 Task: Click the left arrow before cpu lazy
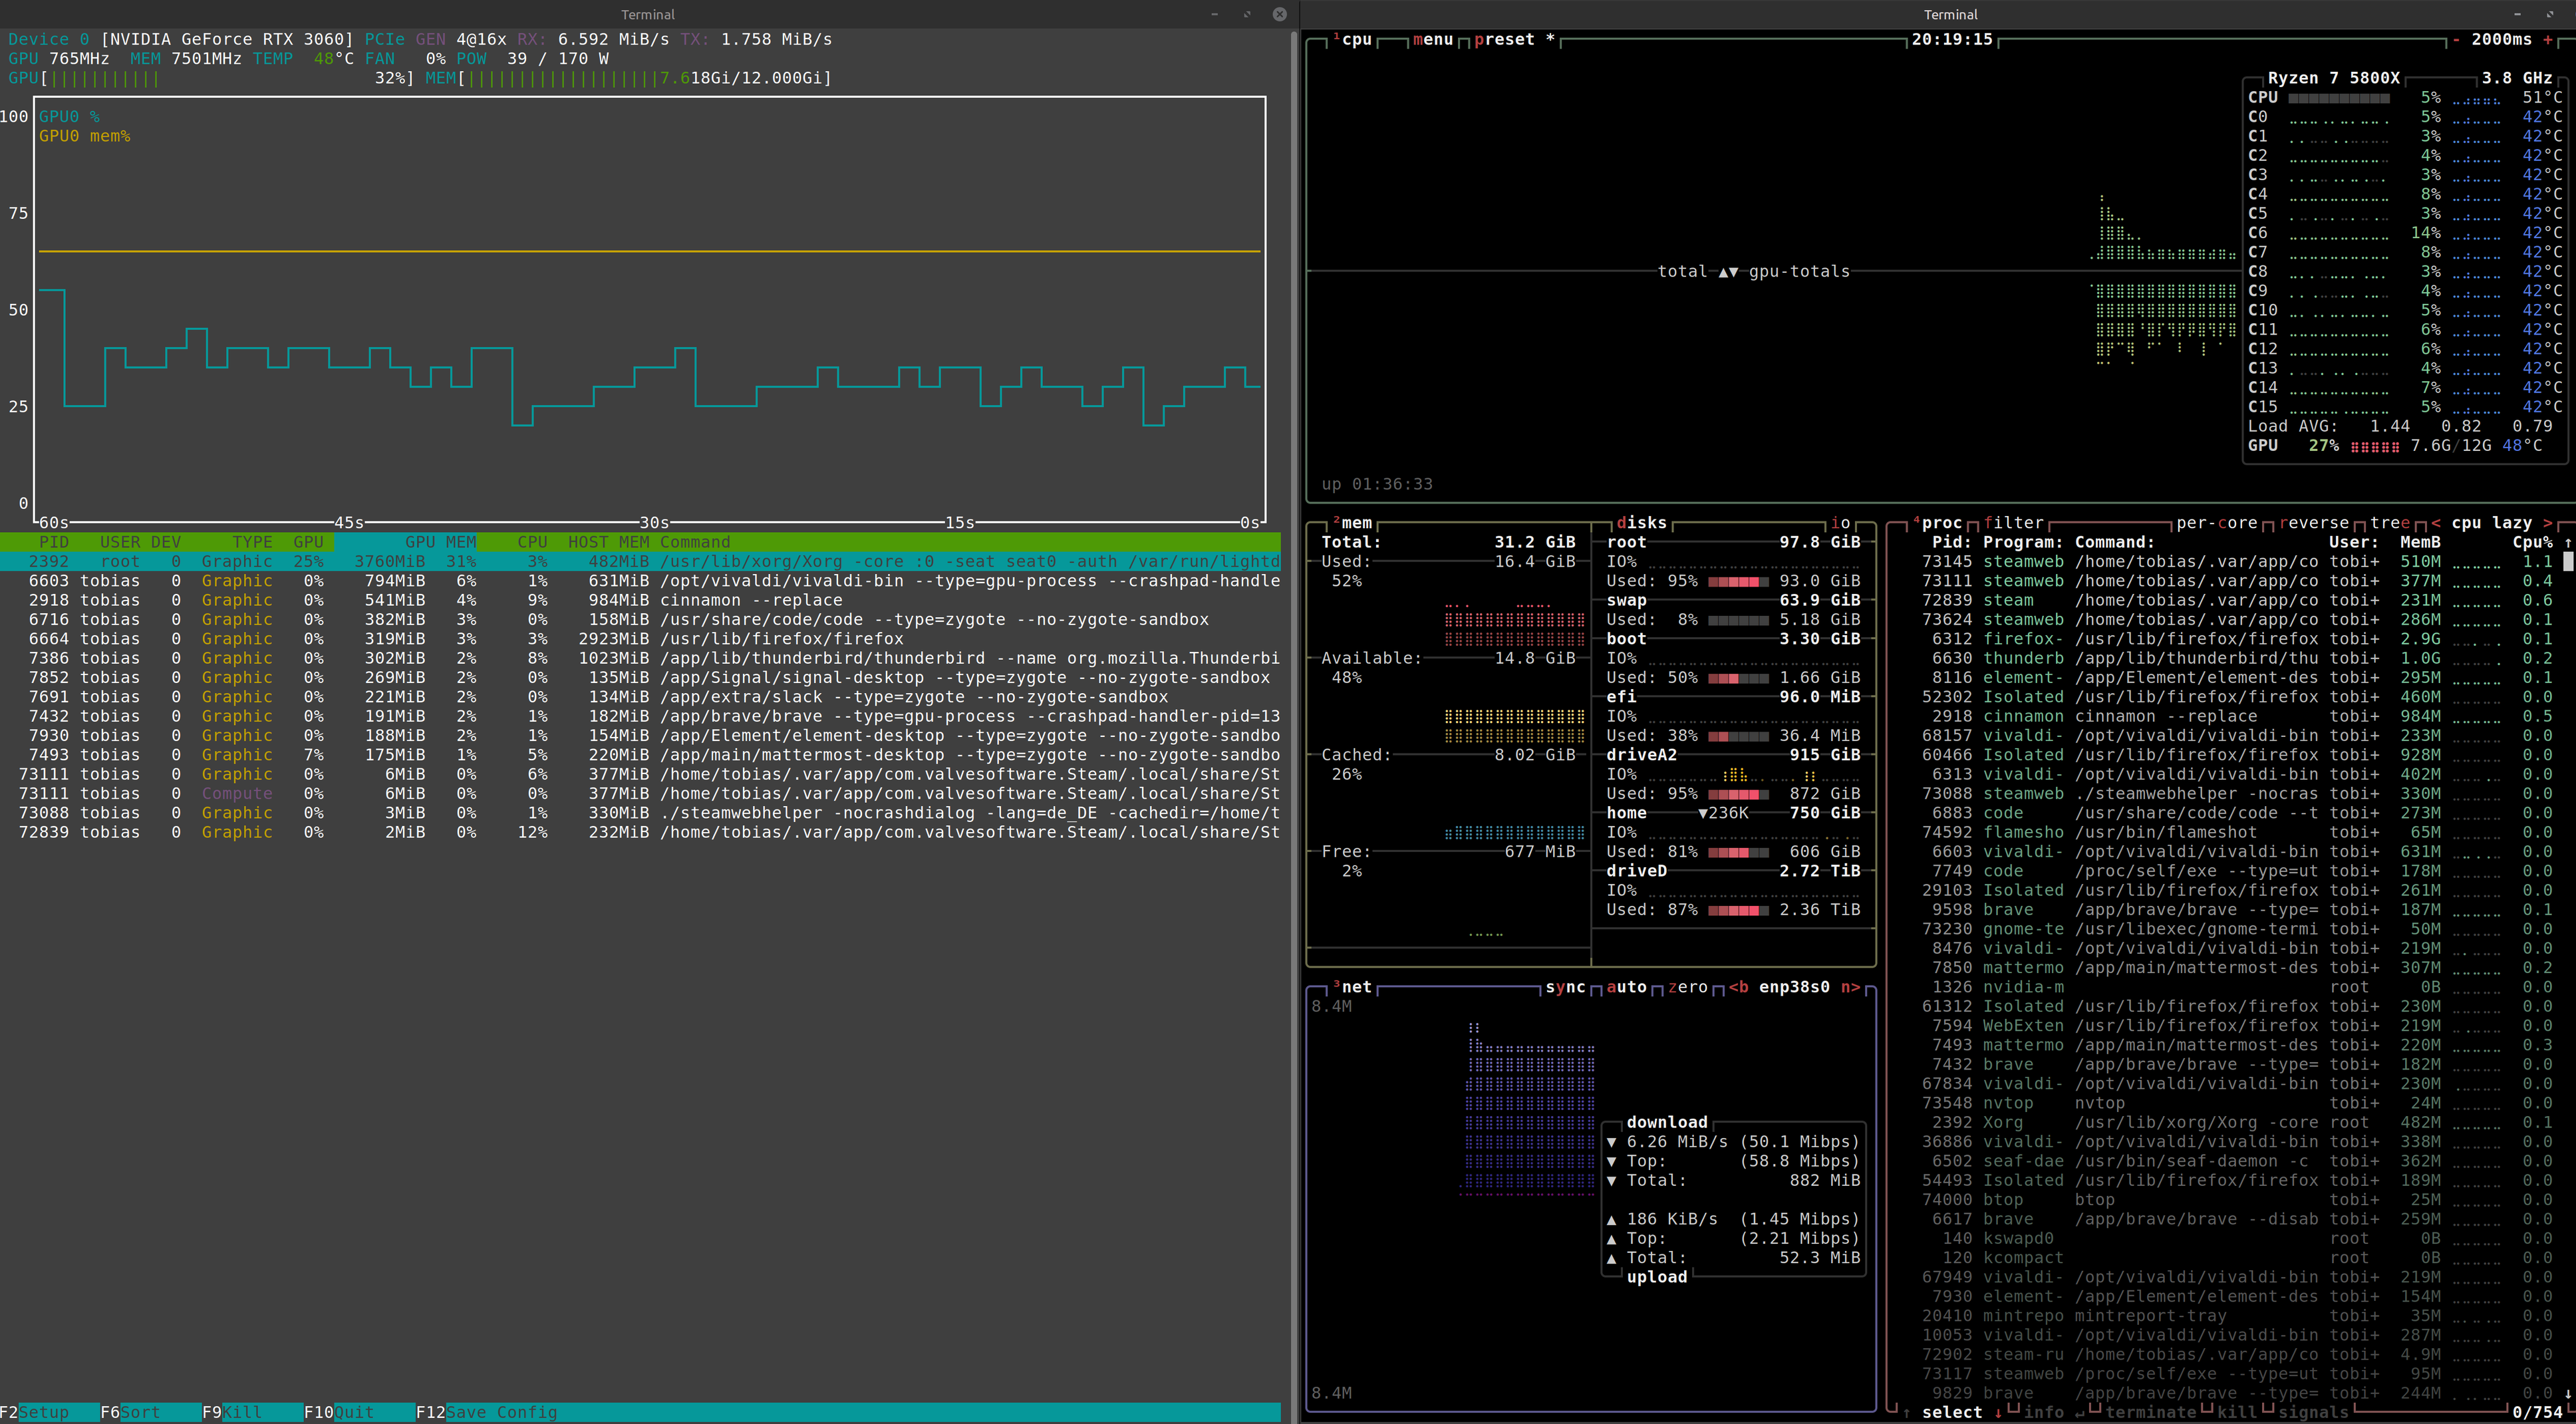[2436, 523]
